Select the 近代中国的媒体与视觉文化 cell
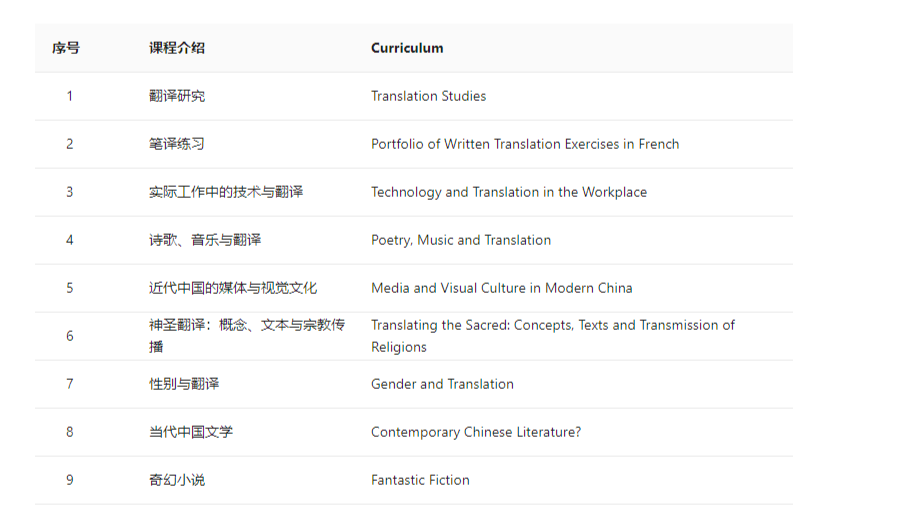911x510 pixels. pos(233,288)
